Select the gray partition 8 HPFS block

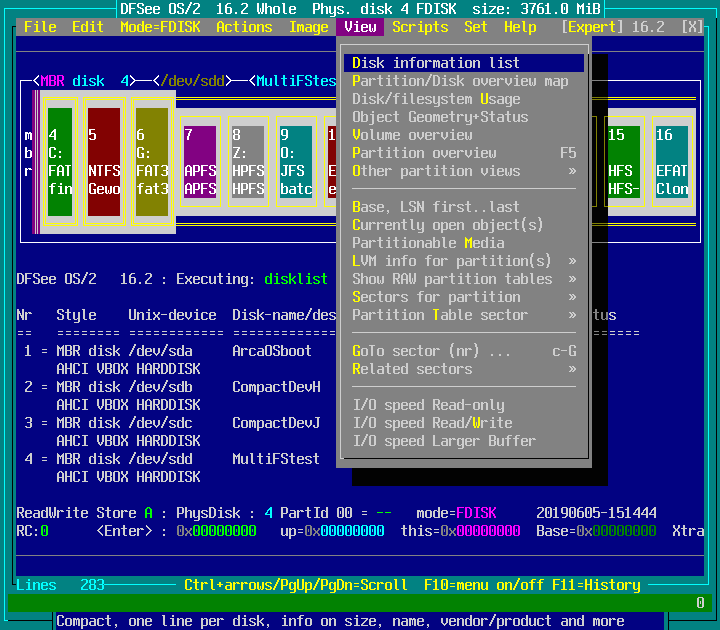pos(248,161)
